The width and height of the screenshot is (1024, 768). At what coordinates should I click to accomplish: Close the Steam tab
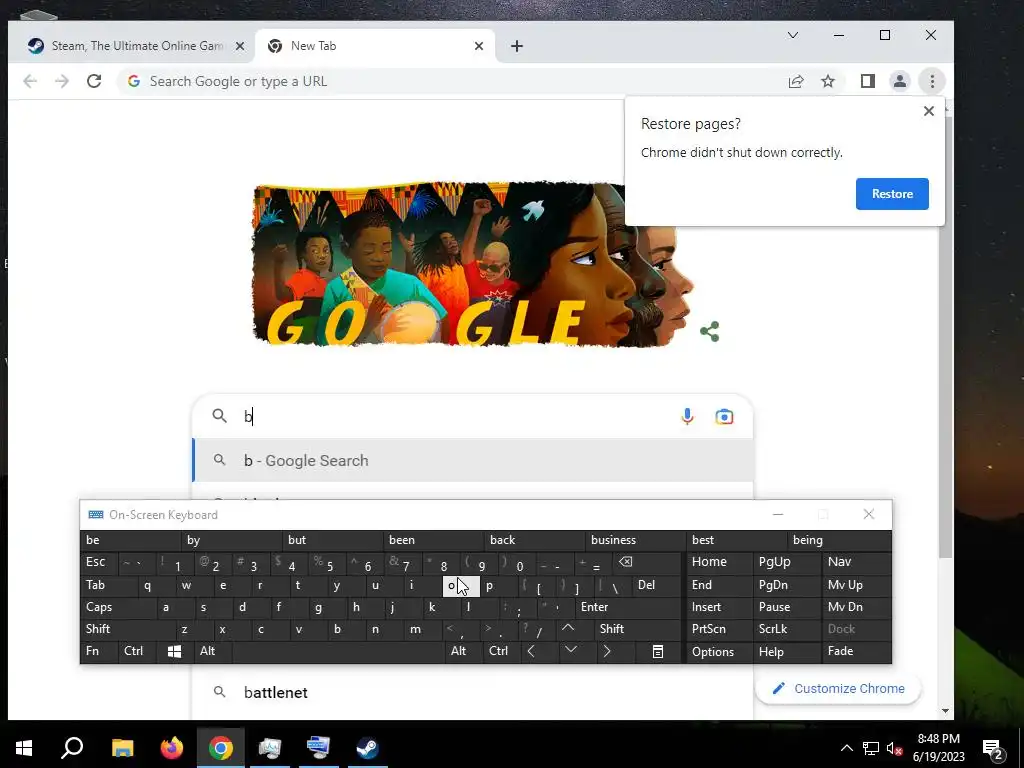(x=240, y=46)
